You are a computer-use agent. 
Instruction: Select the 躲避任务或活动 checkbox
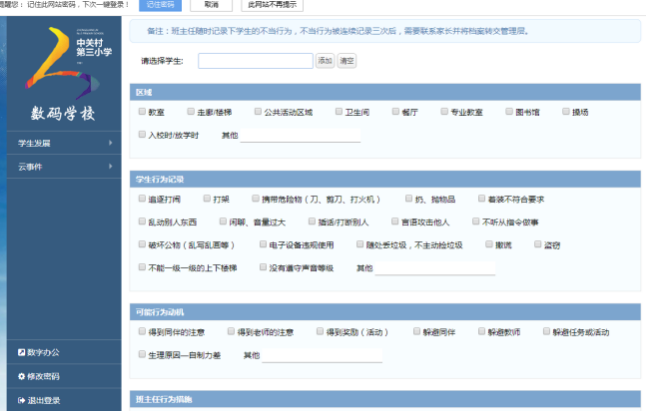point(546,331)
